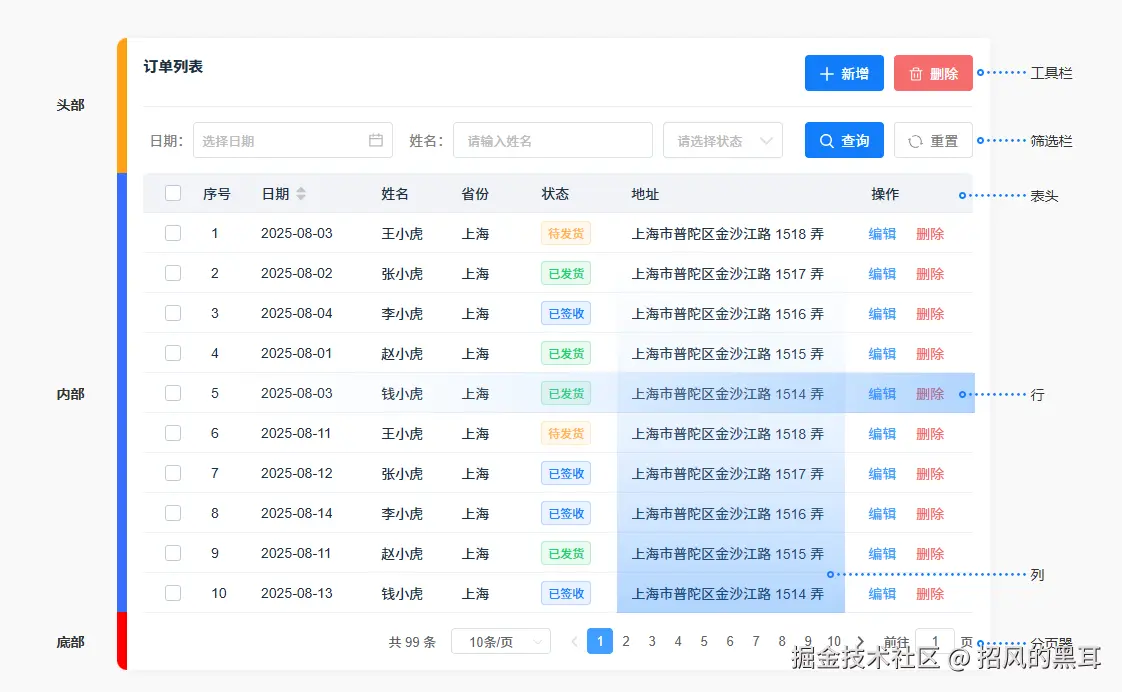This screenshot has height=692, width=1122.
Task: Click 编辑 in row 8 dated 2025-08-14
Action: tap(882, 514)
